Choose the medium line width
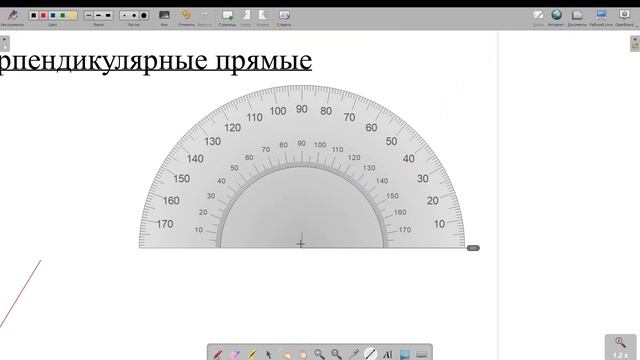The width and height of the screenshot is (640, 360). (x=98, y=16)
